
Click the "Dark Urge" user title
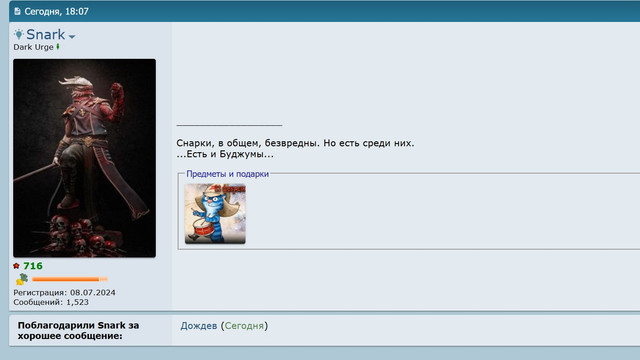(x=33, y=47)
